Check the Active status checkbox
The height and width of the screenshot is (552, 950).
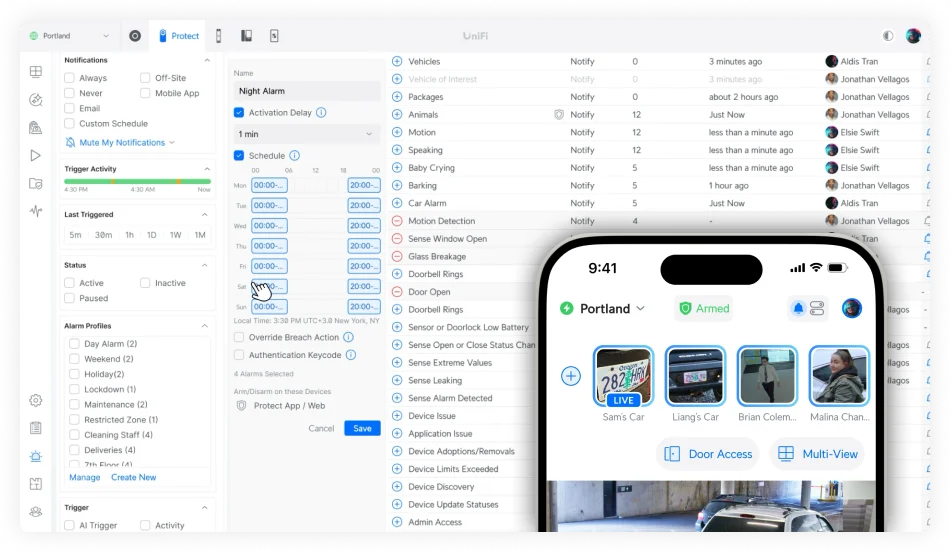click(x=70, y=283)
